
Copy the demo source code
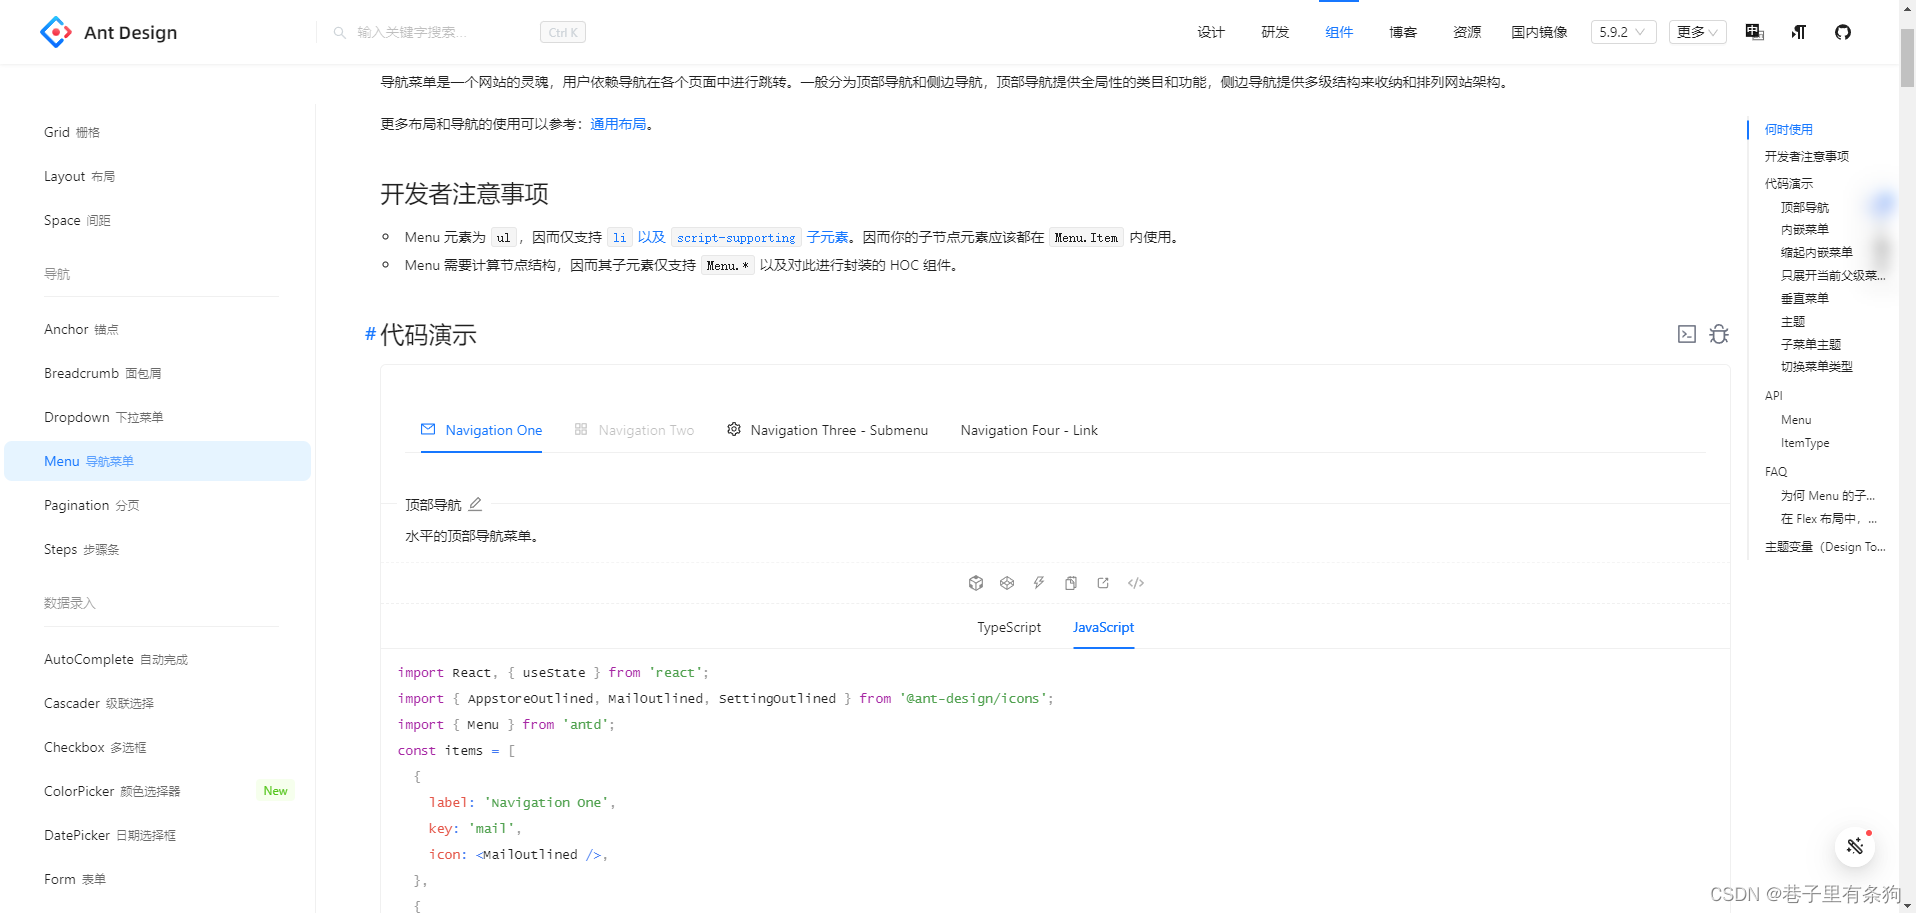point(1071,583)
